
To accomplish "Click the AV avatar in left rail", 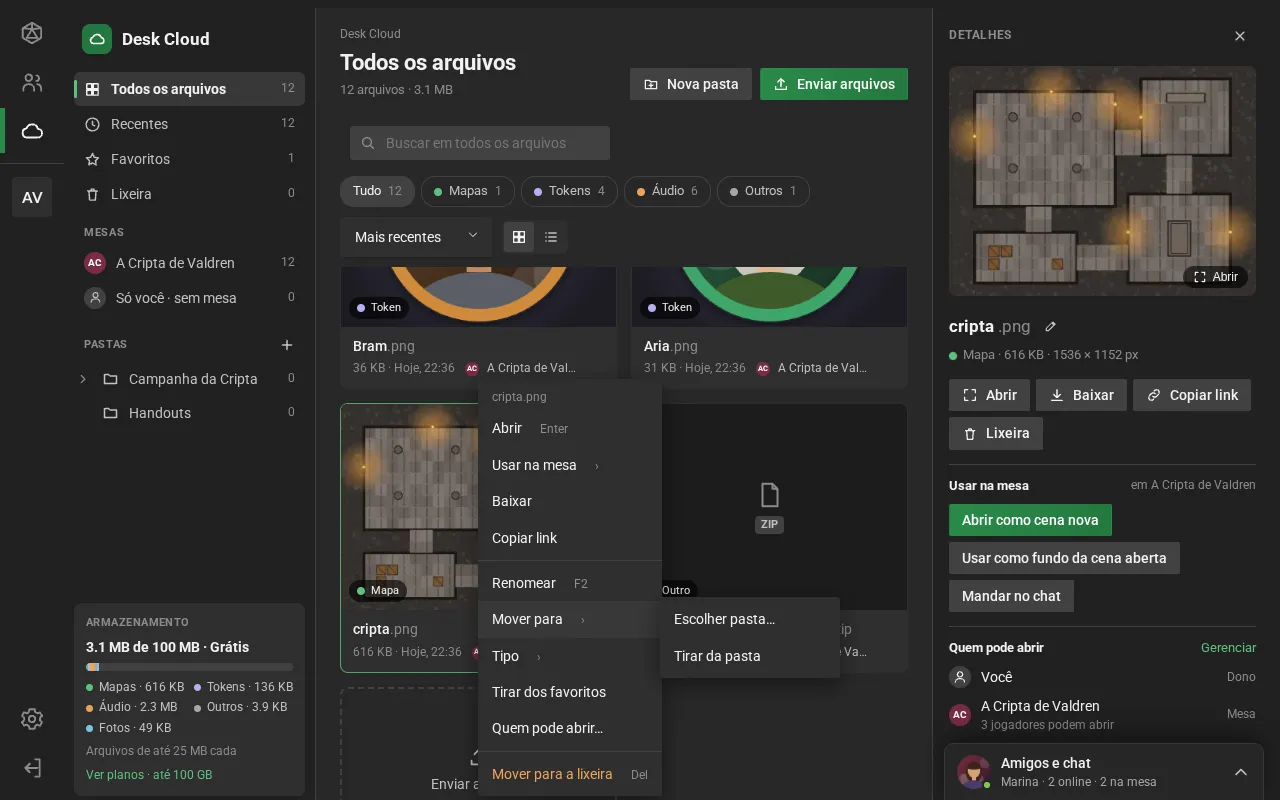I will coord(32,197).
